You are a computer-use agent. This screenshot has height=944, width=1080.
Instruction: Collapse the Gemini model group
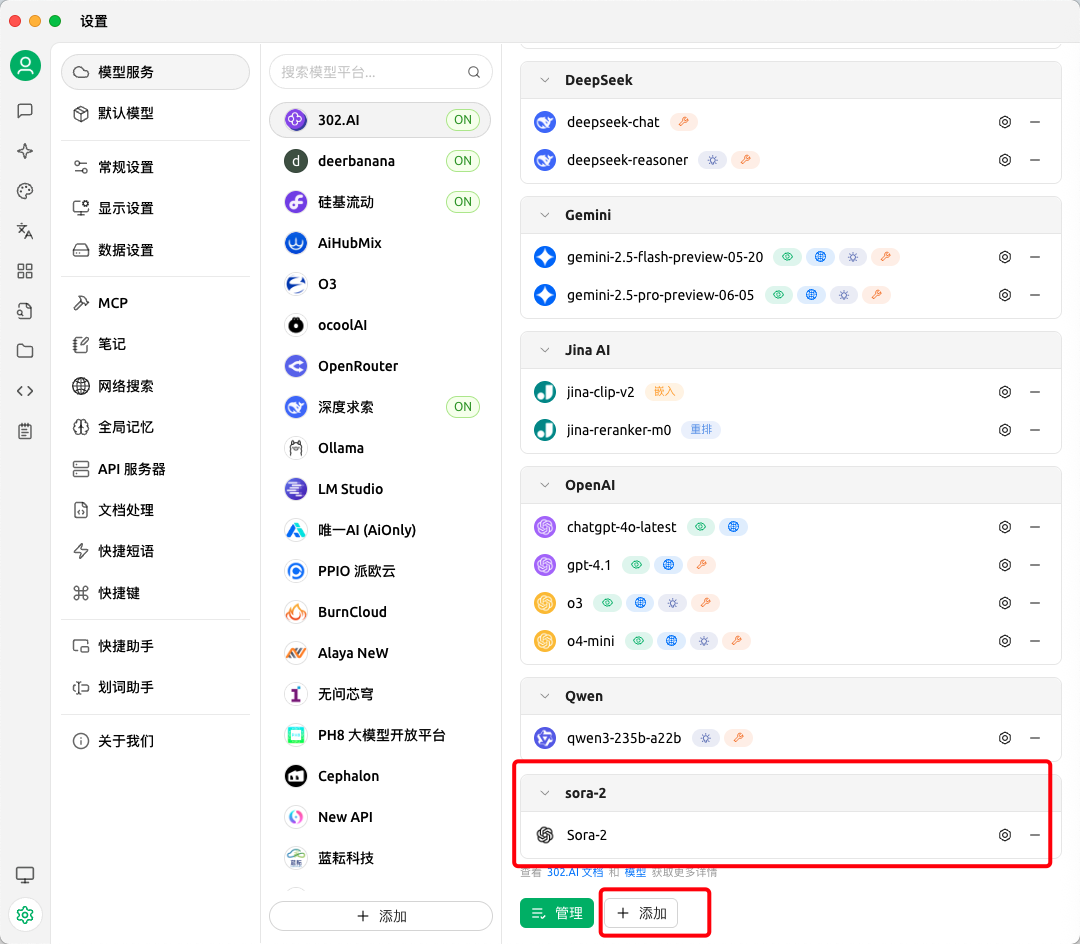pyautogui.click(x=544, y=215)
